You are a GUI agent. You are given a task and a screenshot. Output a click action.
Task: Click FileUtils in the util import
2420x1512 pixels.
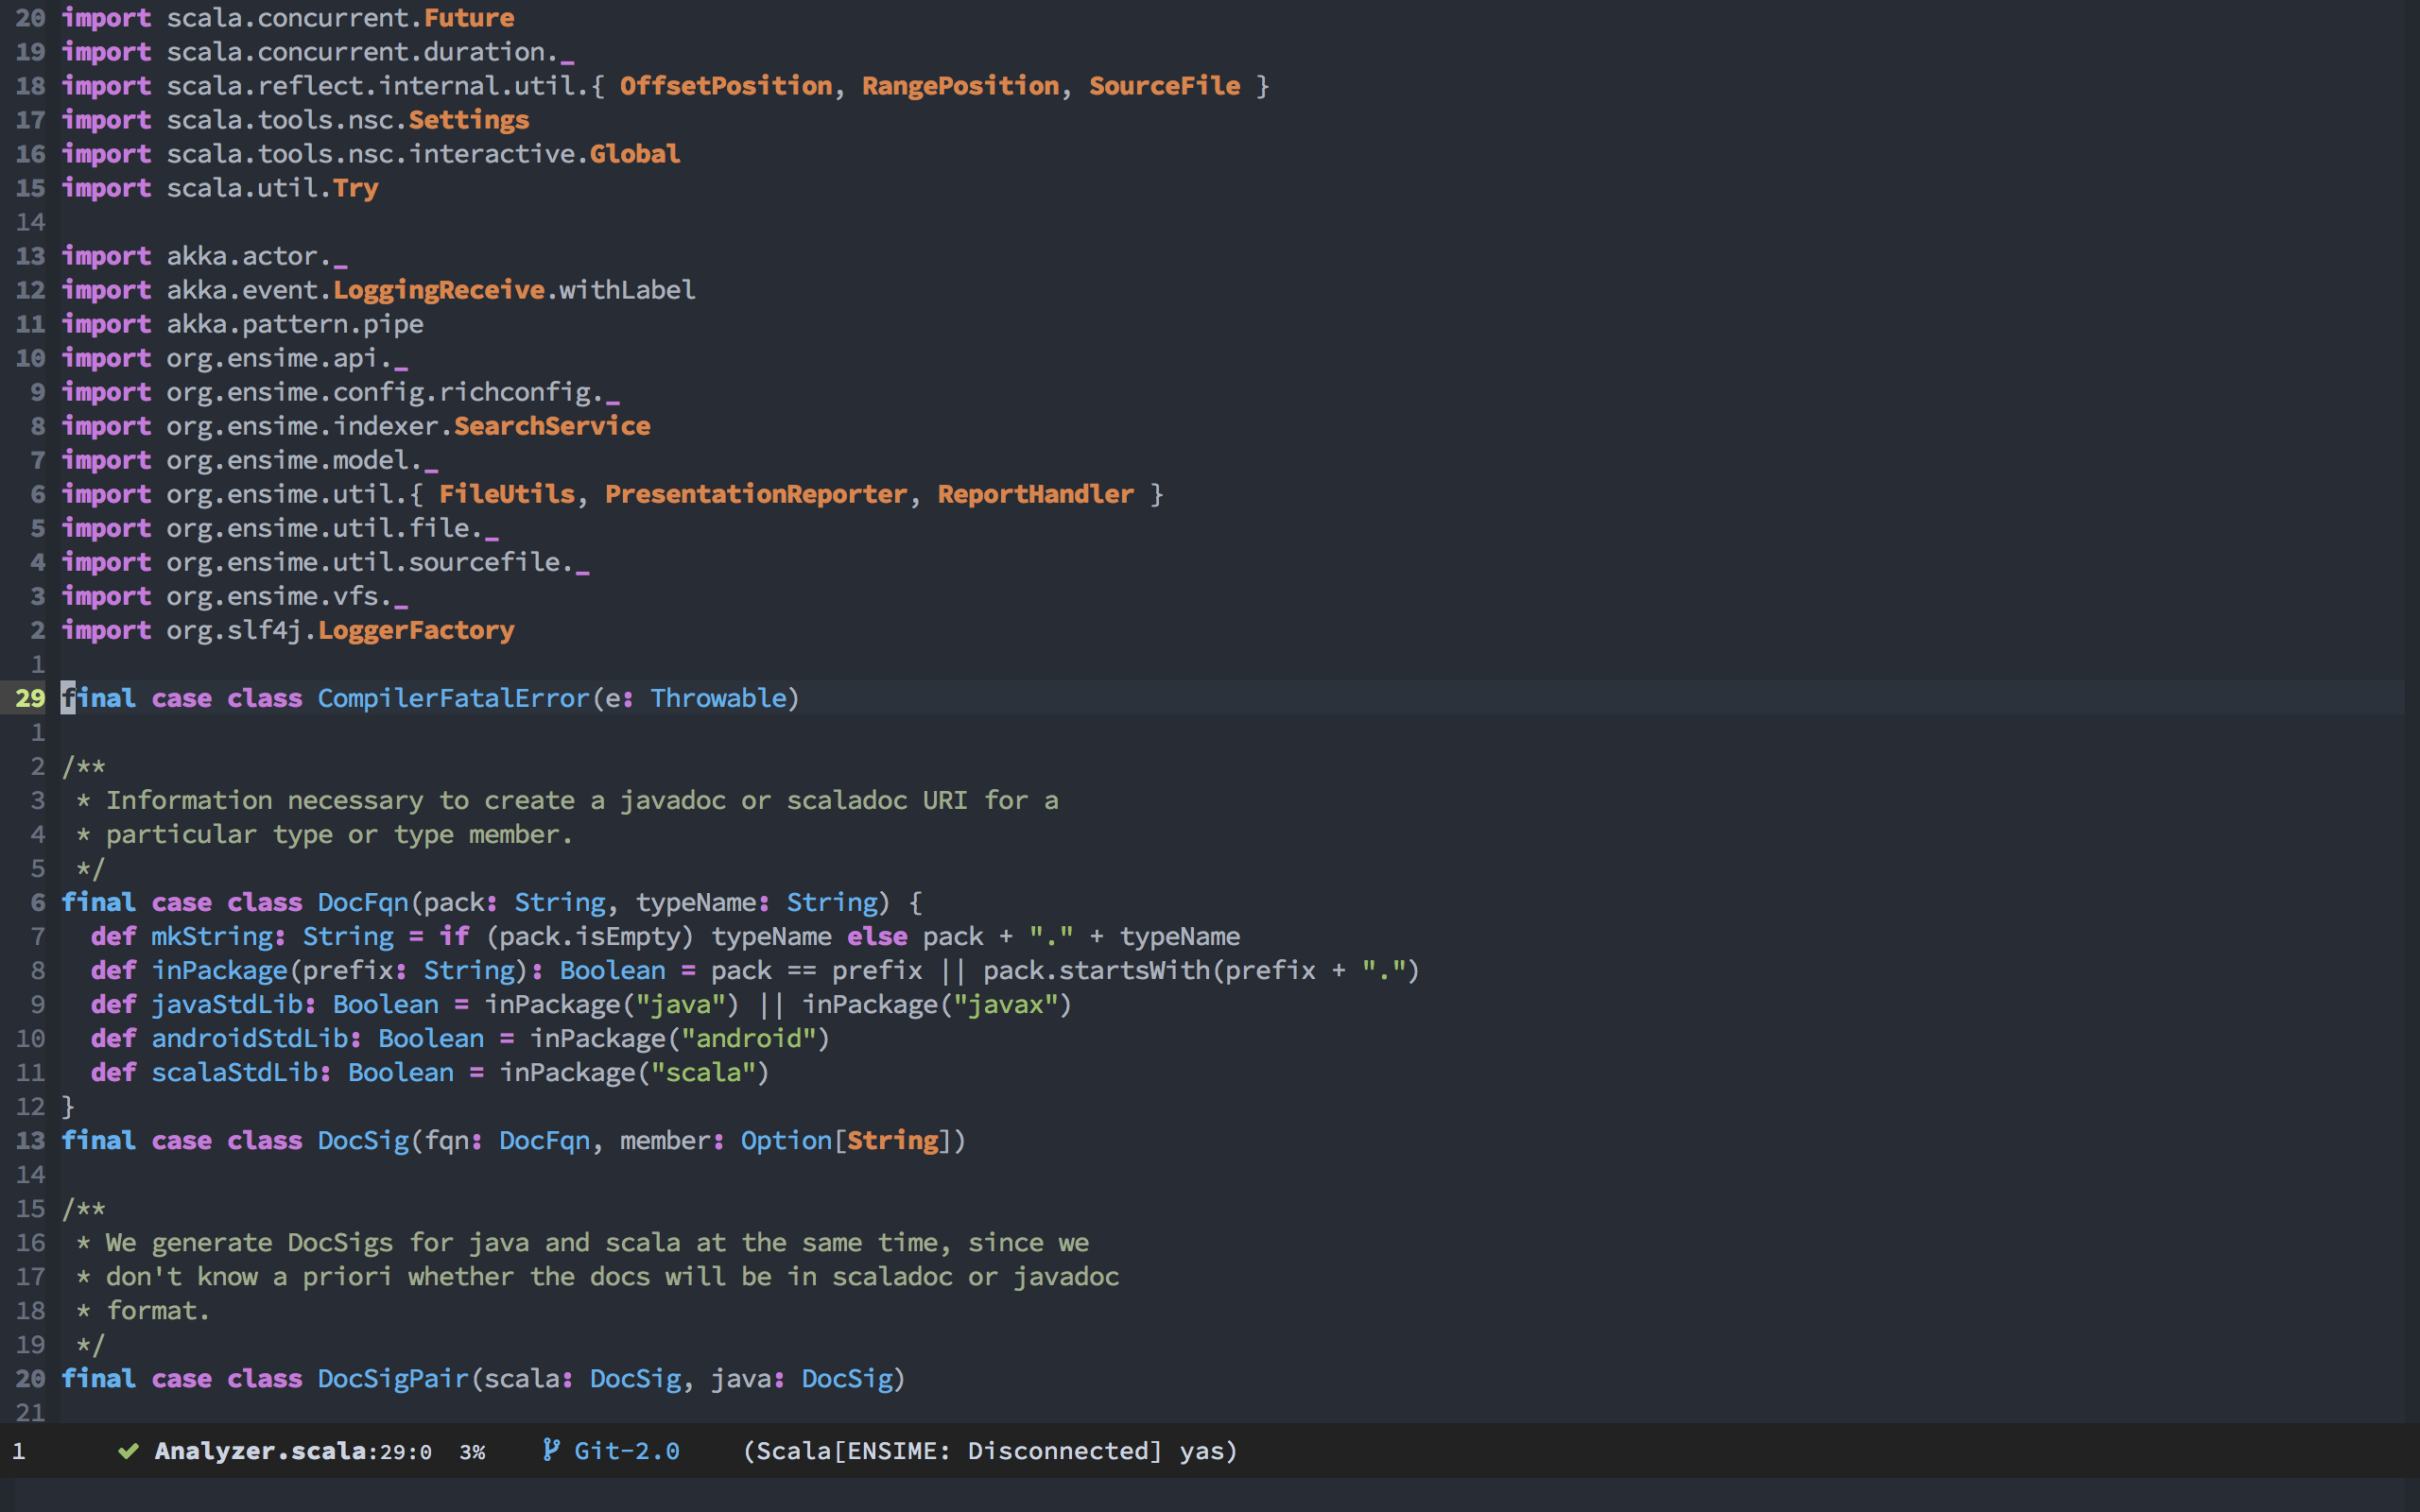(507, 494)
